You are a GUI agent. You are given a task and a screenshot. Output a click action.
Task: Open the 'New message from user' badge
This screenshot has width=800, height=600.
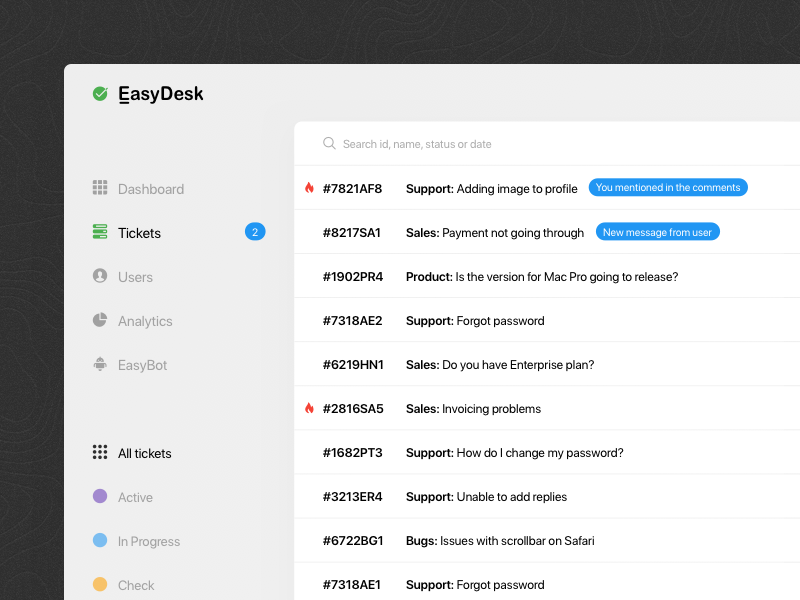657,232
